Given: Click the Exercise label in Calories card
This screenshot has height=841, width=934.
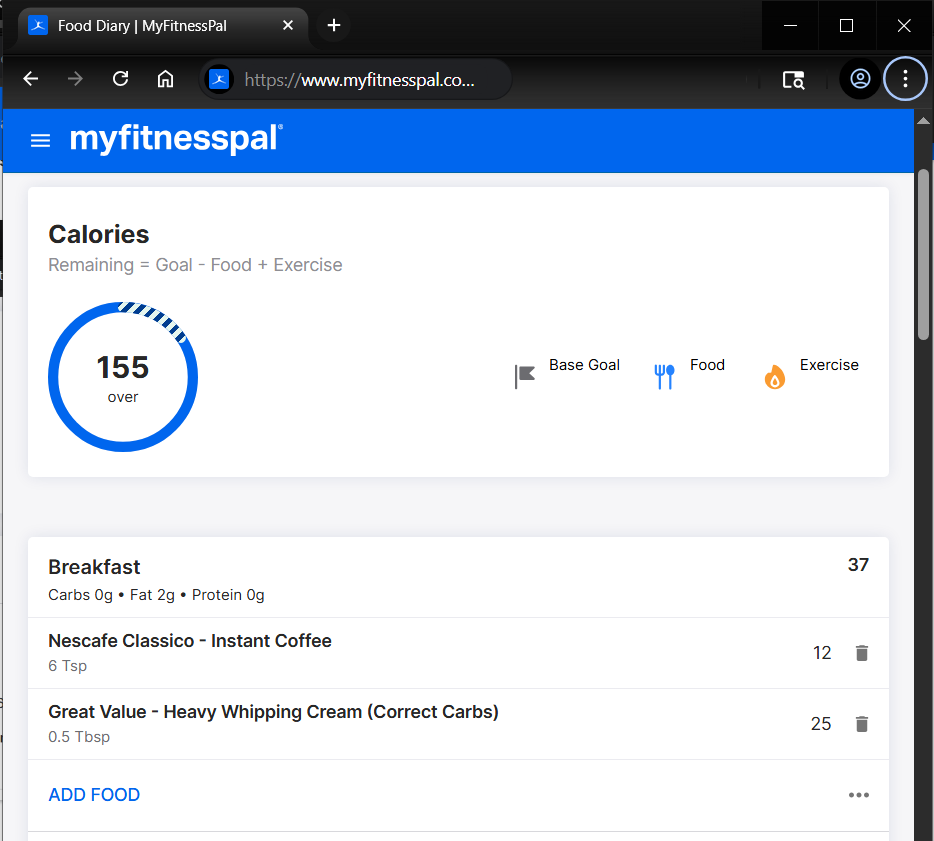Looking at the screenshot, I should tap(829, 365).
